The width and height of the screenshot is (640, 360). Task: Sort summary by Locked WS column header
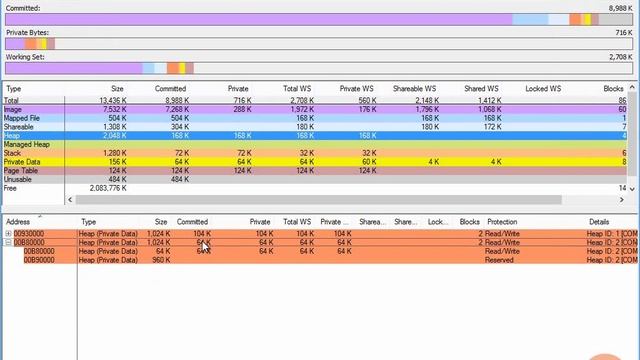[543, 89]
